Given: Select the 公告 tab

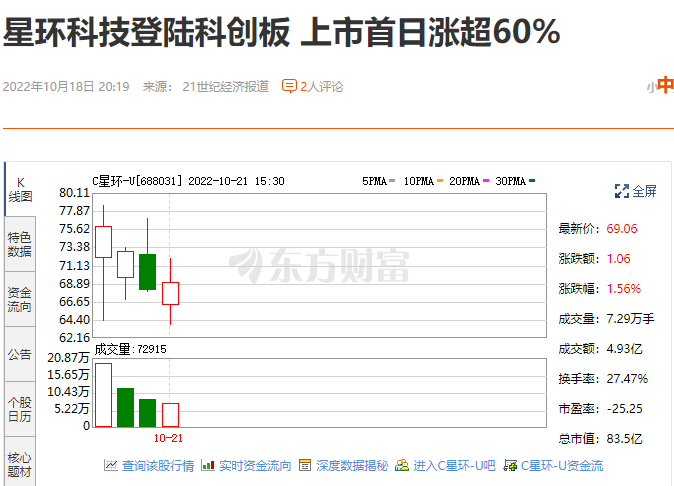Looking at the screenshot, I should pos(20,354).
